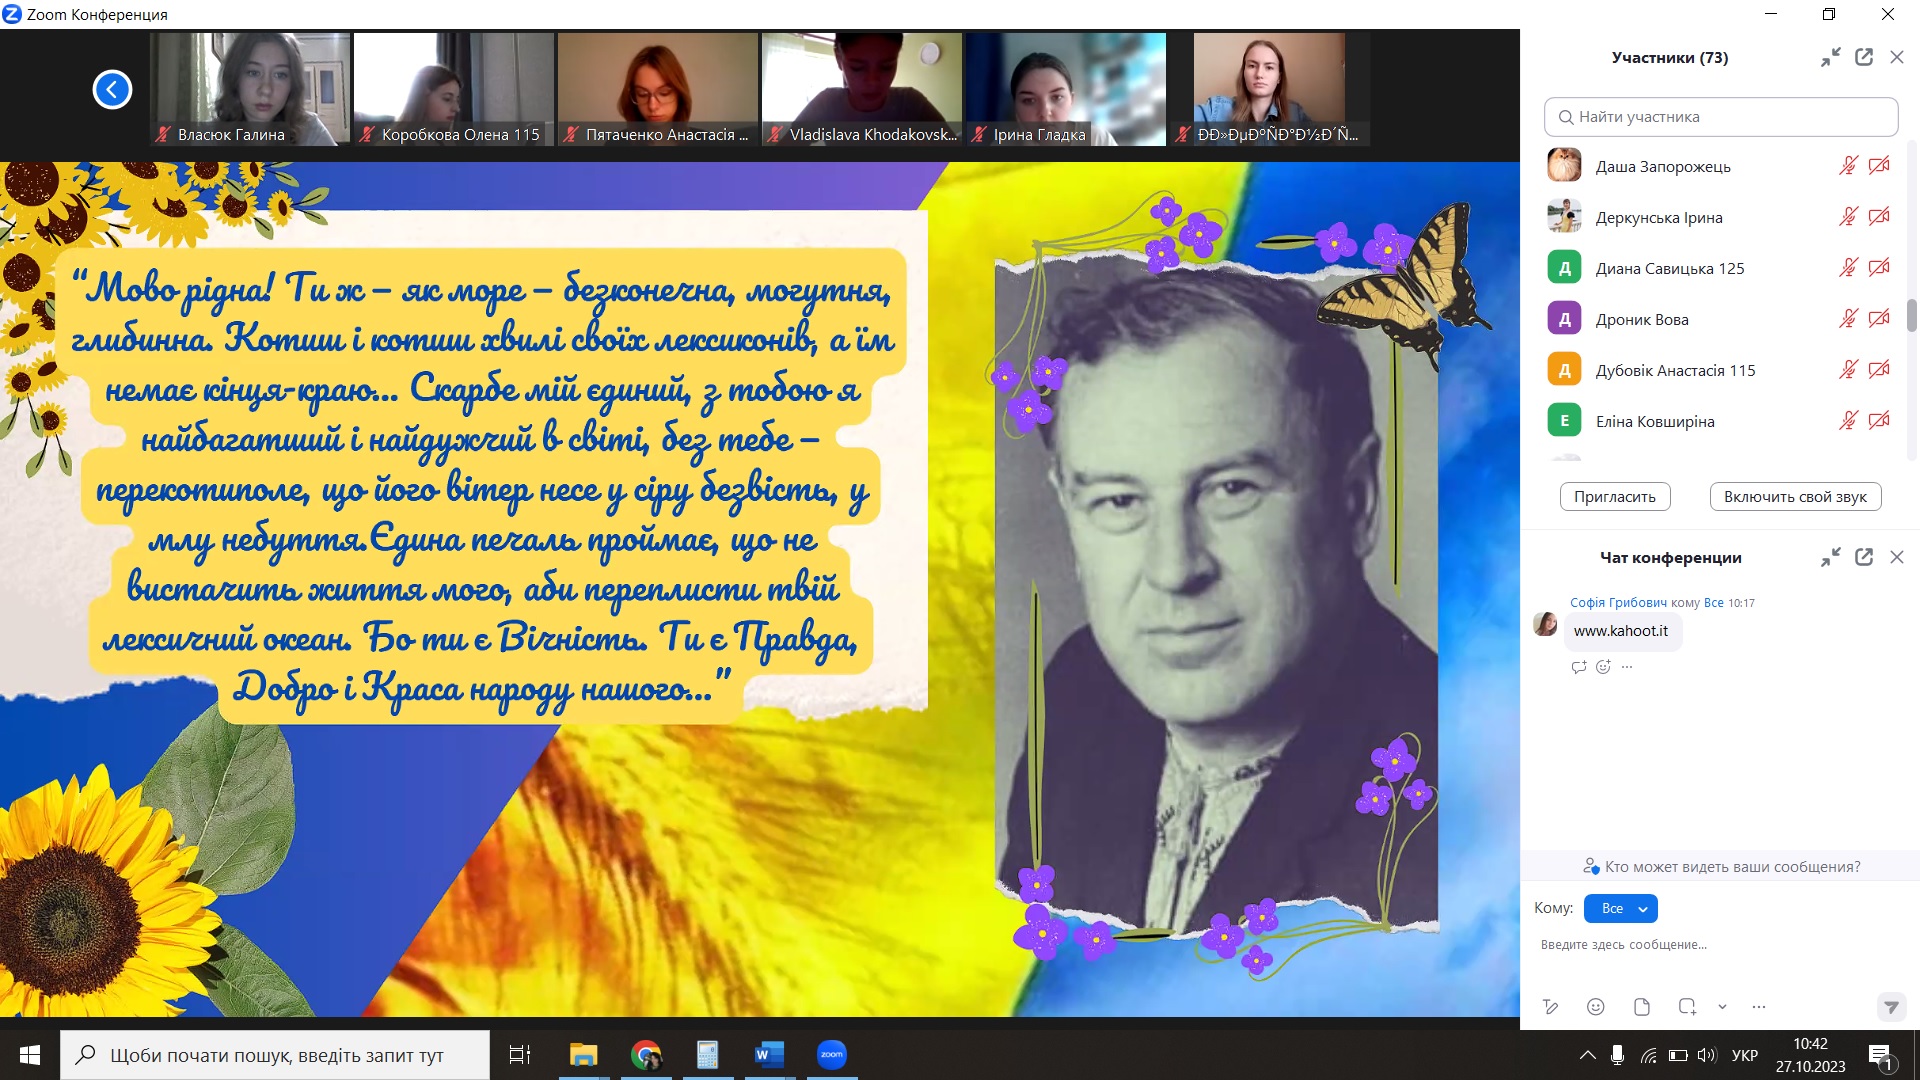
Task: Expand the screenshot options chevron in chat toolbar
Action: pos(1722,1007)
